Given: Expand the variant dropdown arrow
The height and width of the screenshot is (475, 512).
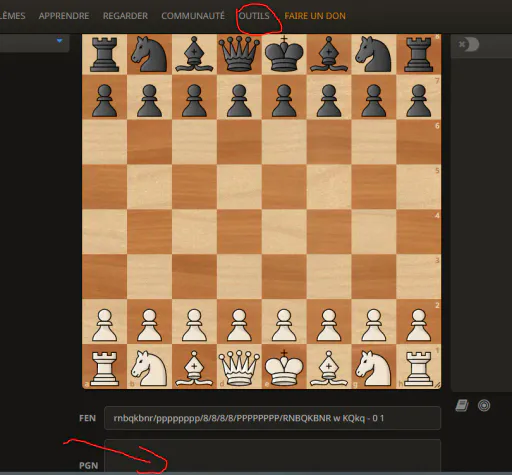Looking at the screenshot, I should tap(60, 41).
